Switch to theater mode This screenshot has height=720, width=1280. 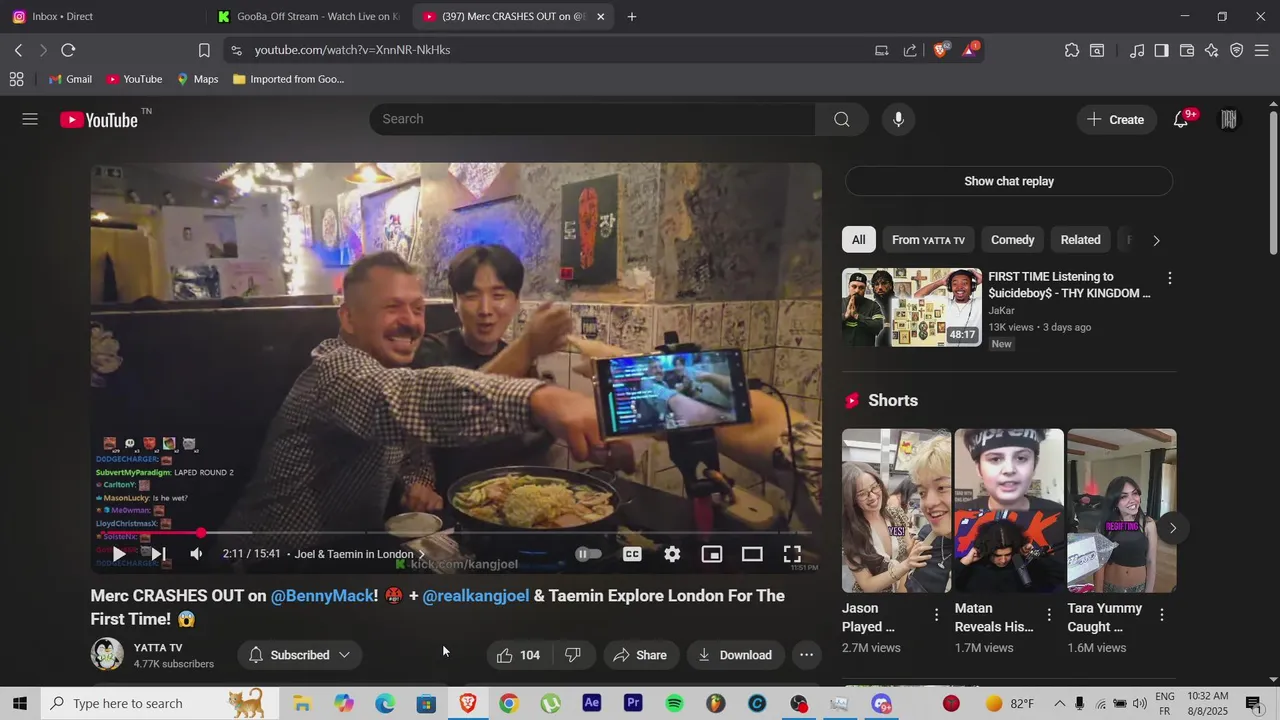pos(752,554)
